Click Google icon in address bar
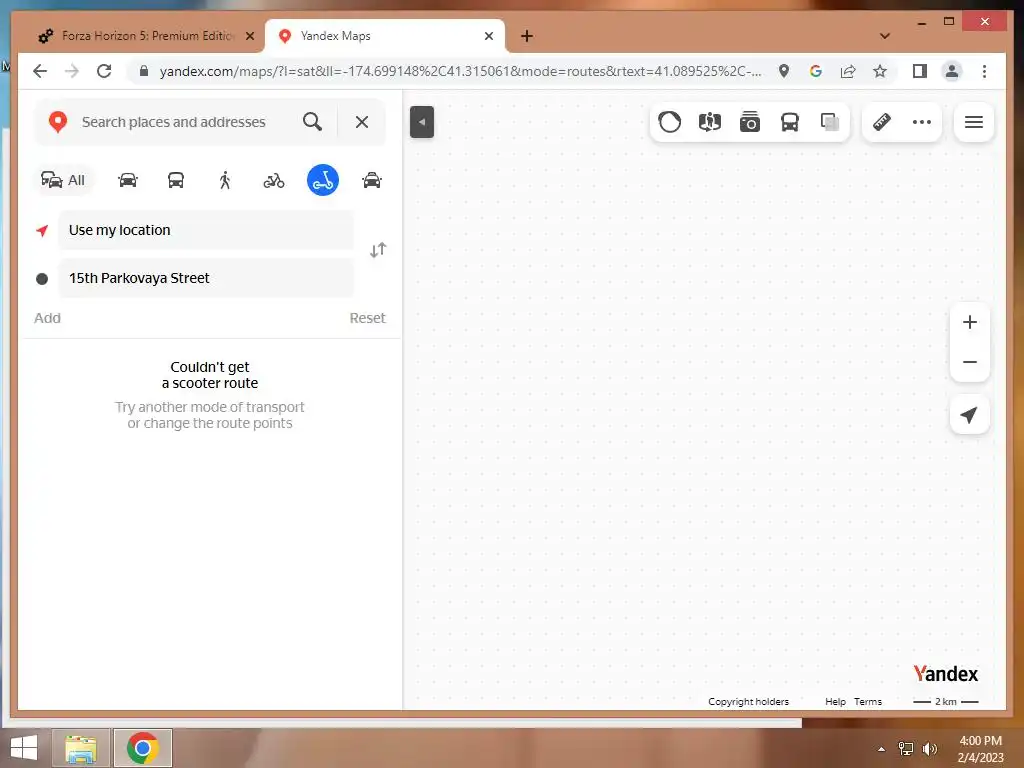This screenshot has height=768, width=1024. pyautogui.click(x=816, y=71)
